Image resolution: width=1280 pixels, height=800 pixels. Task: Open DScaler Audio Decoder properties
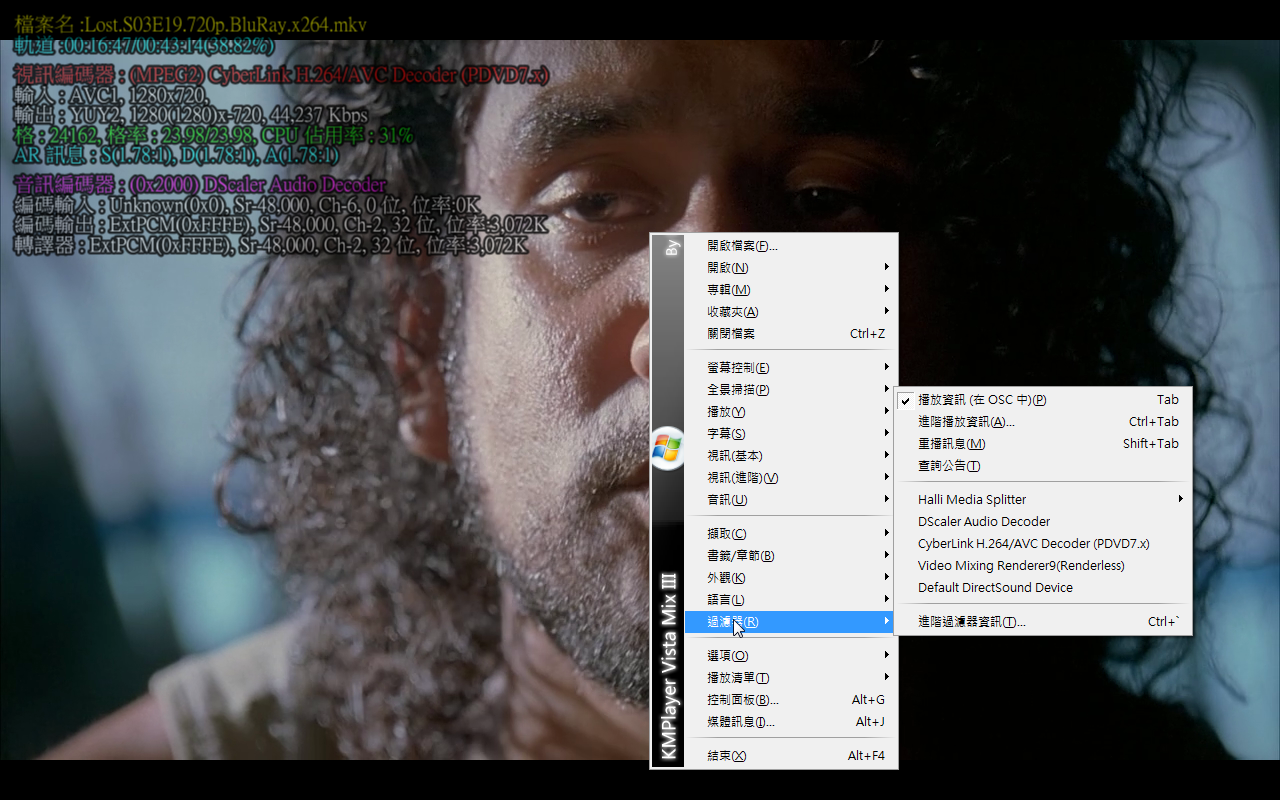[x=984, y=522]
